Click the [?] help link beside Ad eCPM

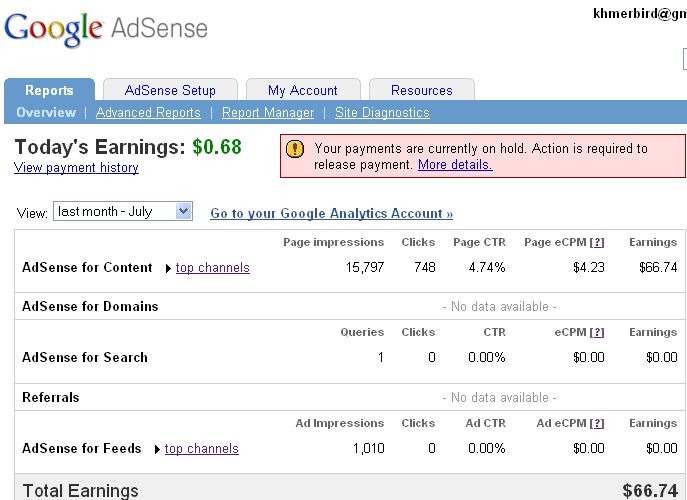(x=597, y=424)
